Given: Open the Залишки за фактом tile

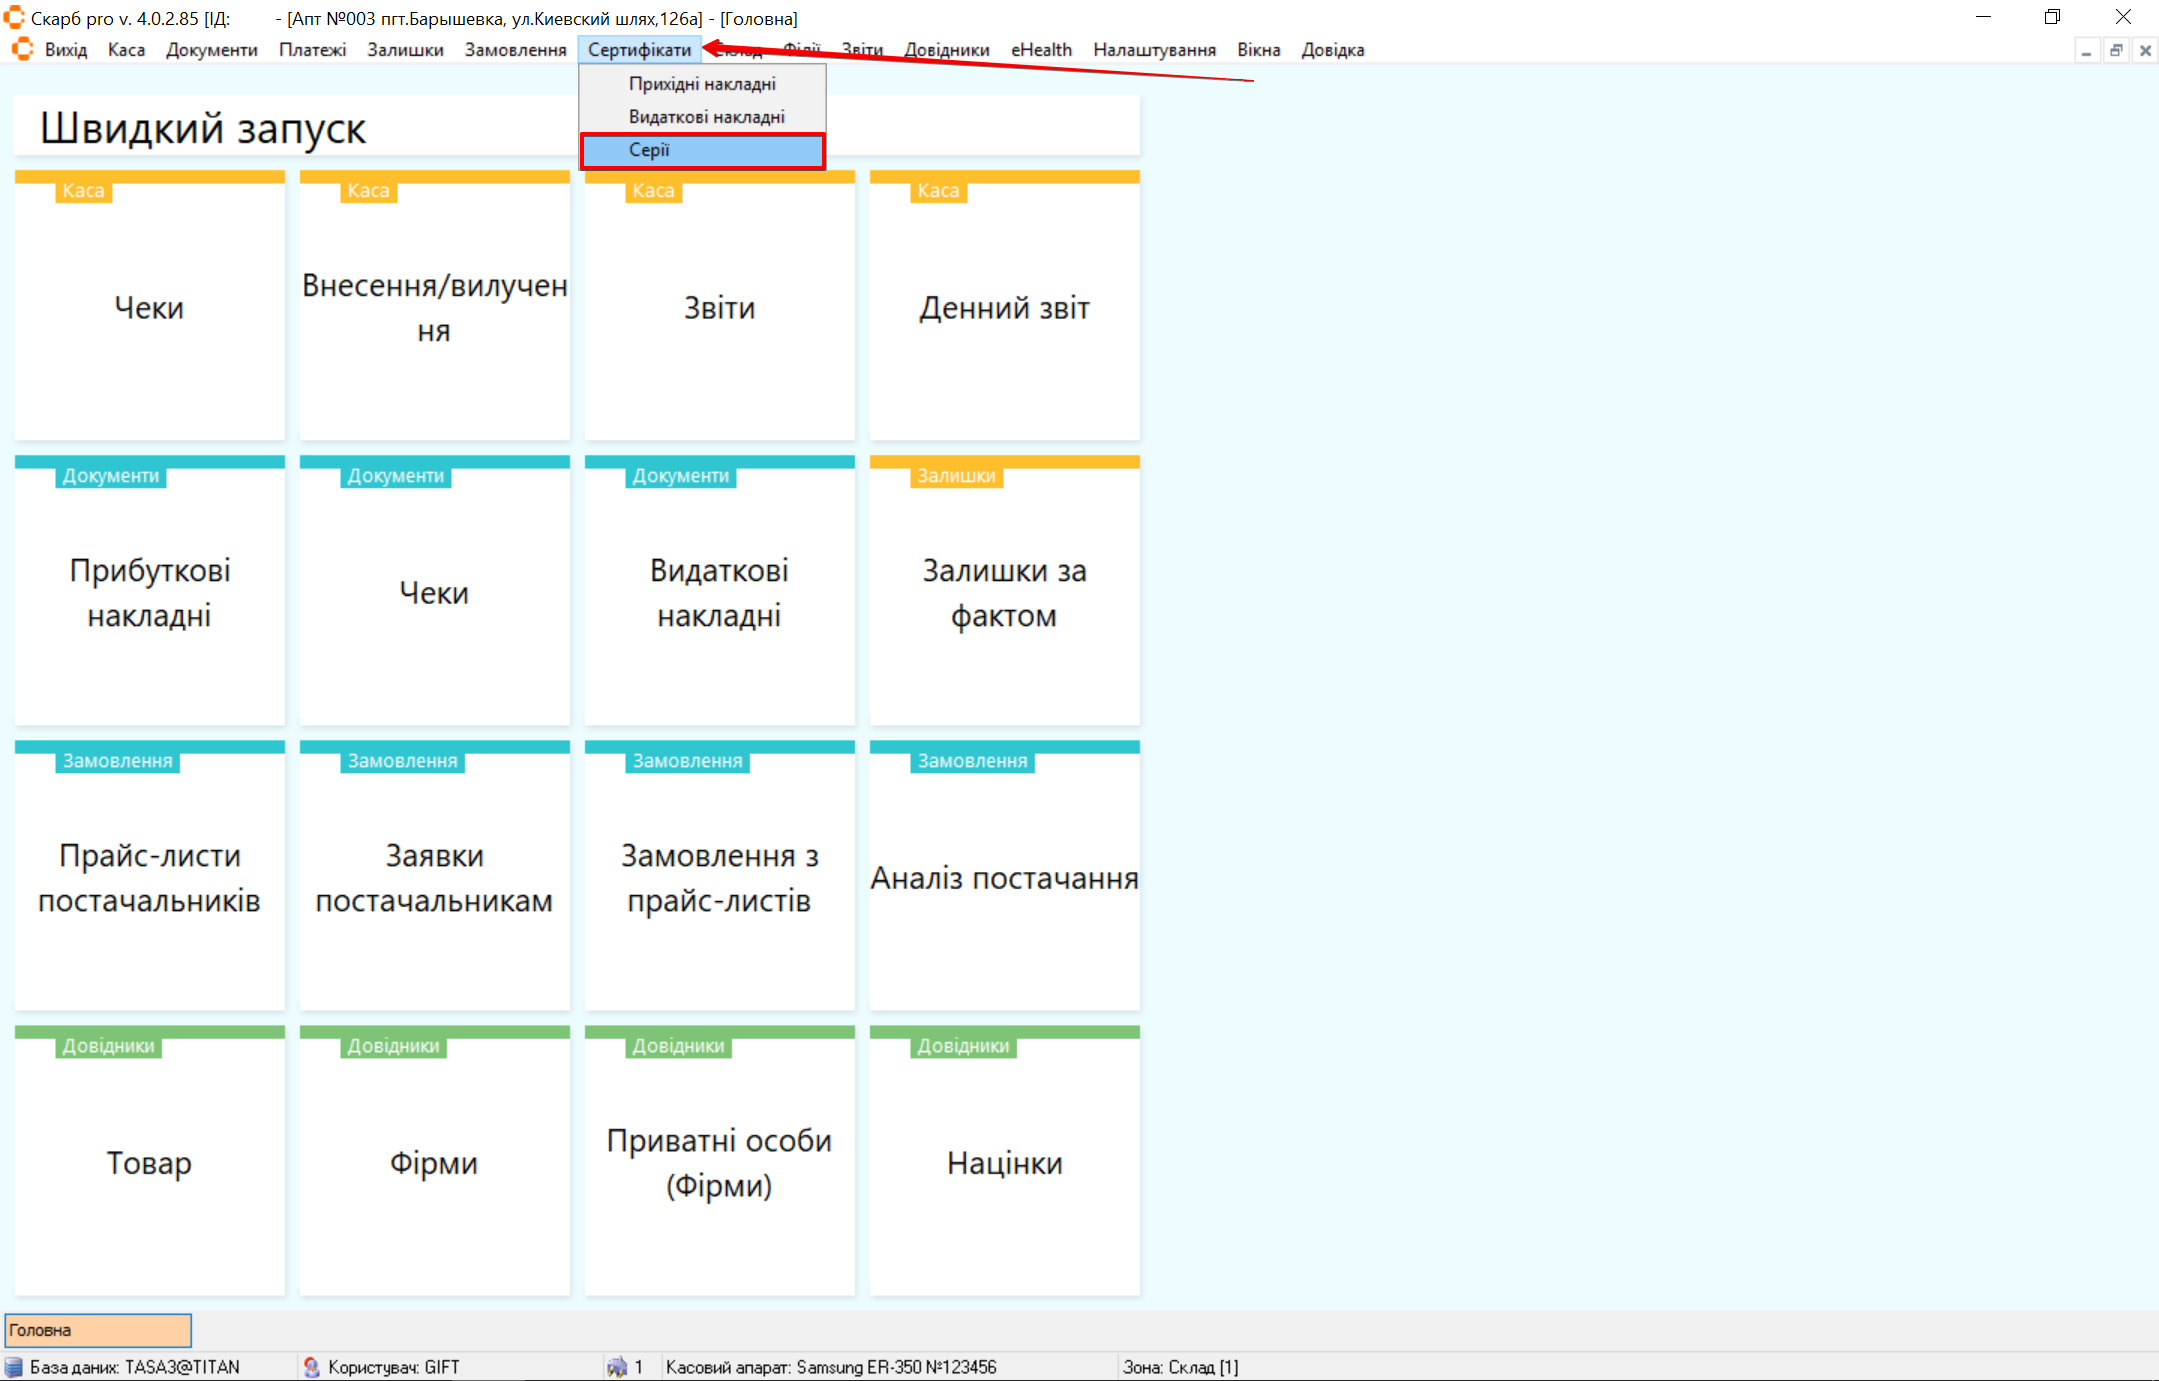Looking at the screenshot, I should click(1004, 592).
